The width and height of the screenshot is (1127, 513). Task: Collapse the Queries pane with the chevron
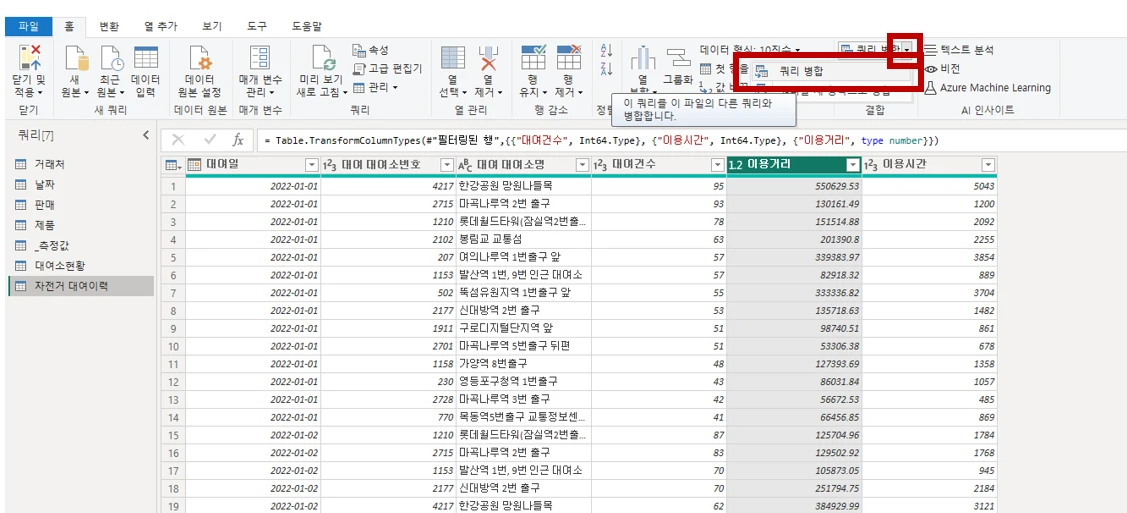tap(146, 134)
